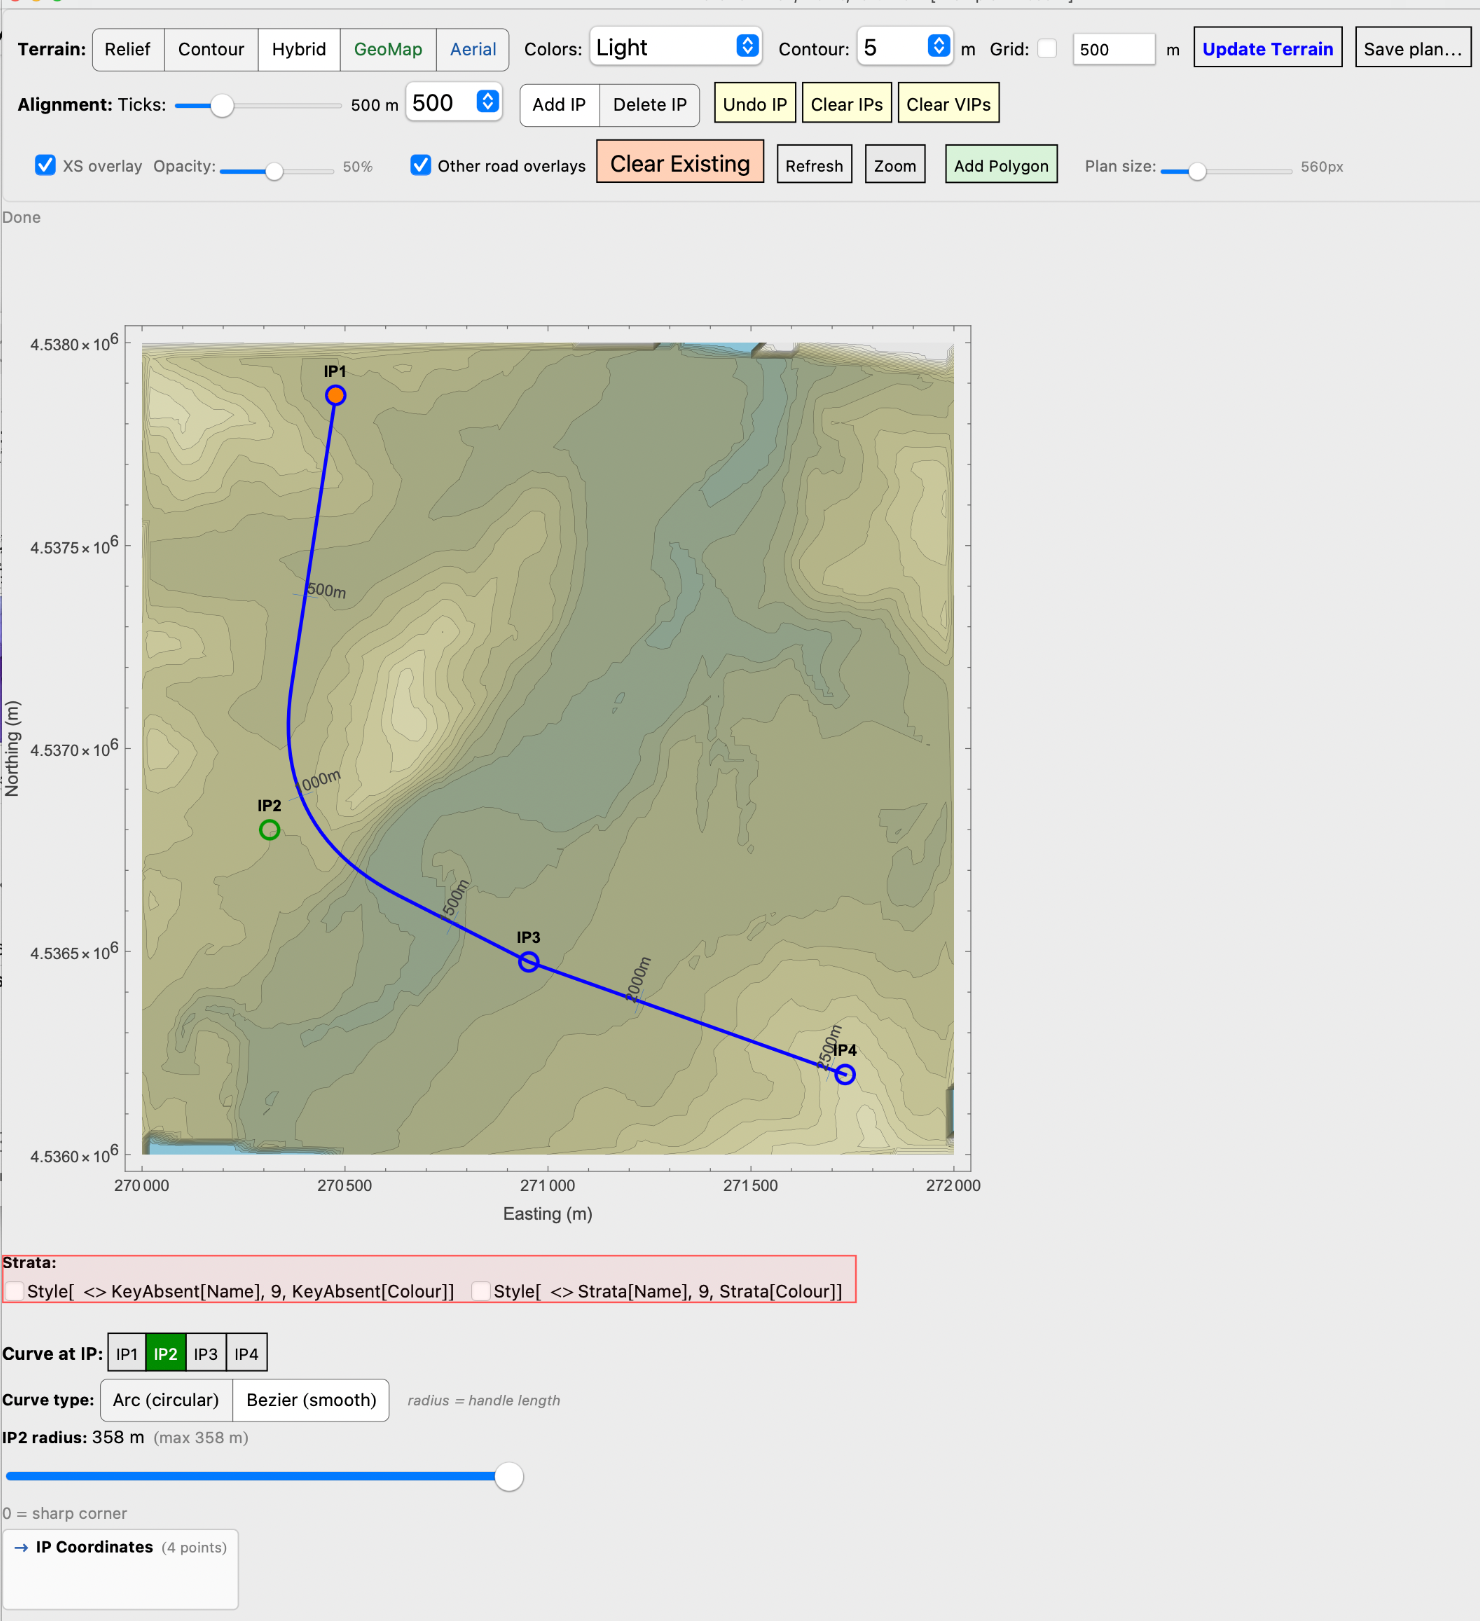Click the Plan size slider handle
The height and width of the screenshot is (1622, 1480).
point(1197,171)
